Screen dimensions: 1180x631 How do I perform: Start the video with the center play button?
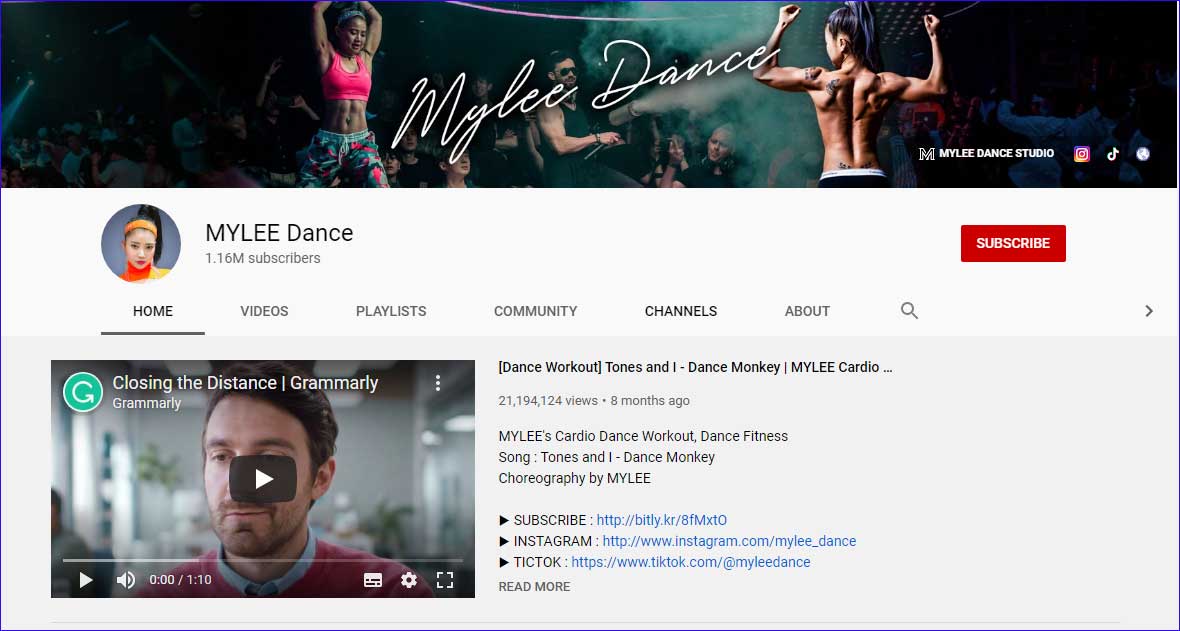pyautogui.click(x=263, y=479)
